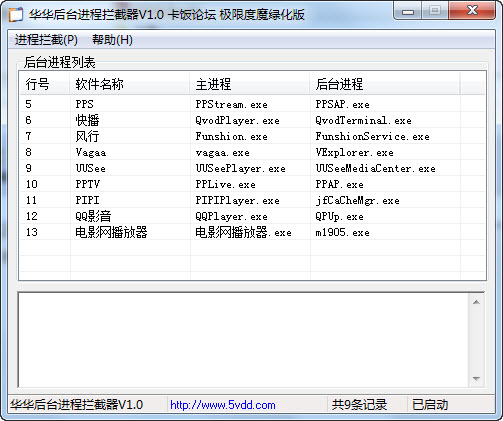Click inside the empty log text area
The width and height of the screenshot is (503, 421).
point(243,340)
